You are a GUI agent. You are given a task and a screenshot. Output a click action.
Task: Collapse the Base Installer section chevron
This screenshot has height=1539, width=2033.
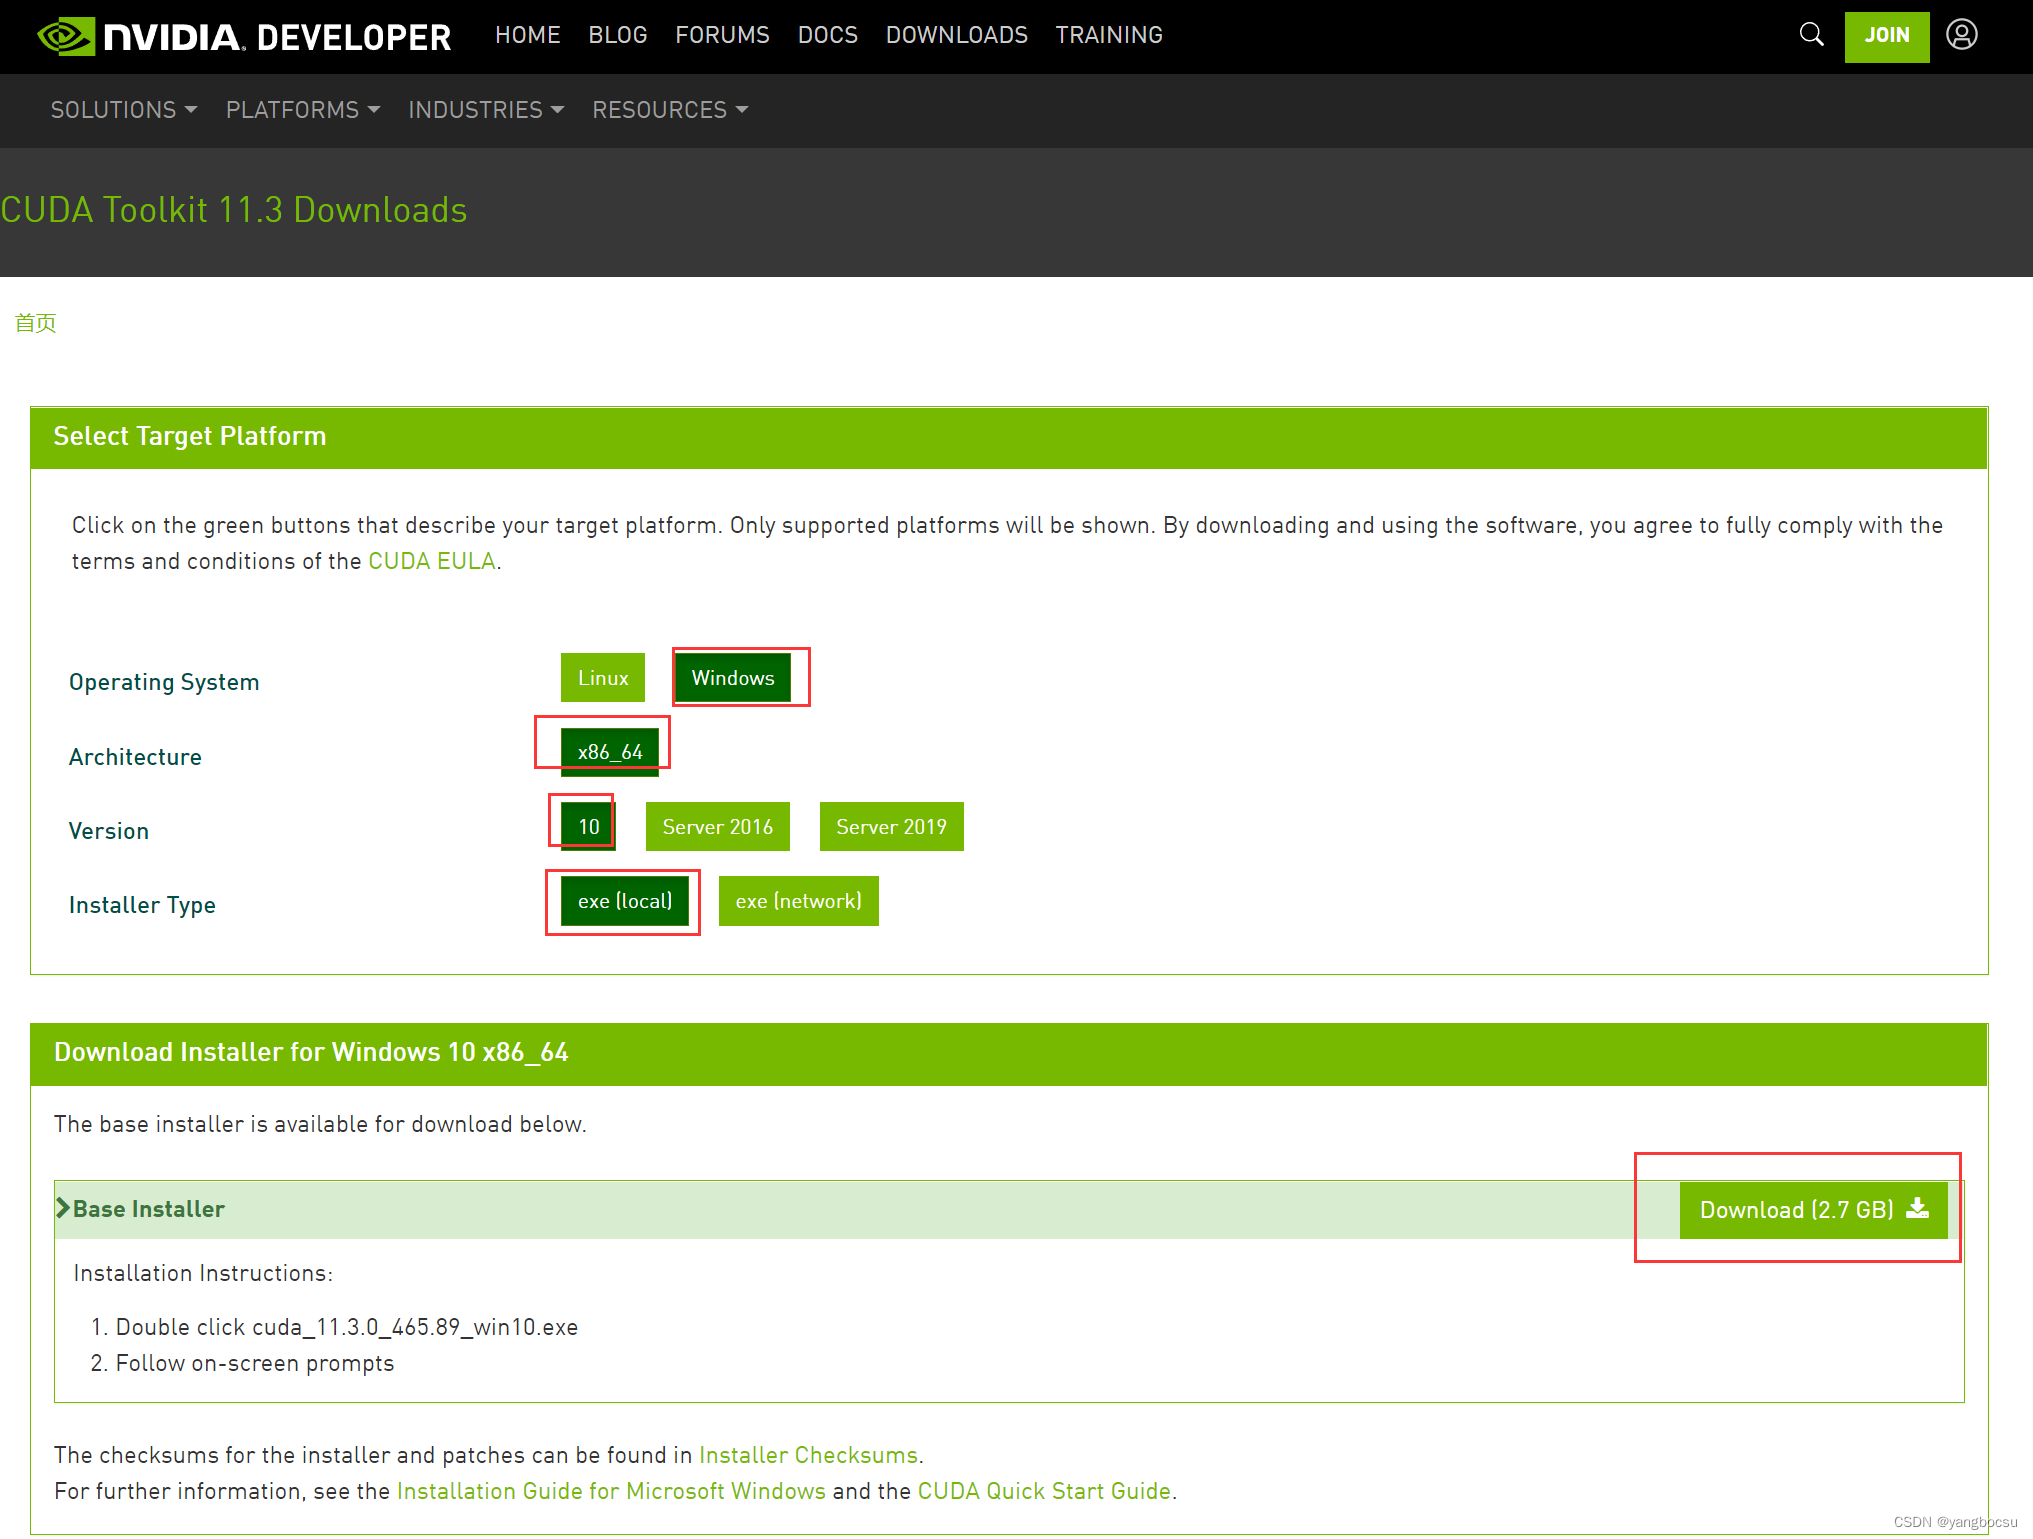click(x=63, y=1208)
